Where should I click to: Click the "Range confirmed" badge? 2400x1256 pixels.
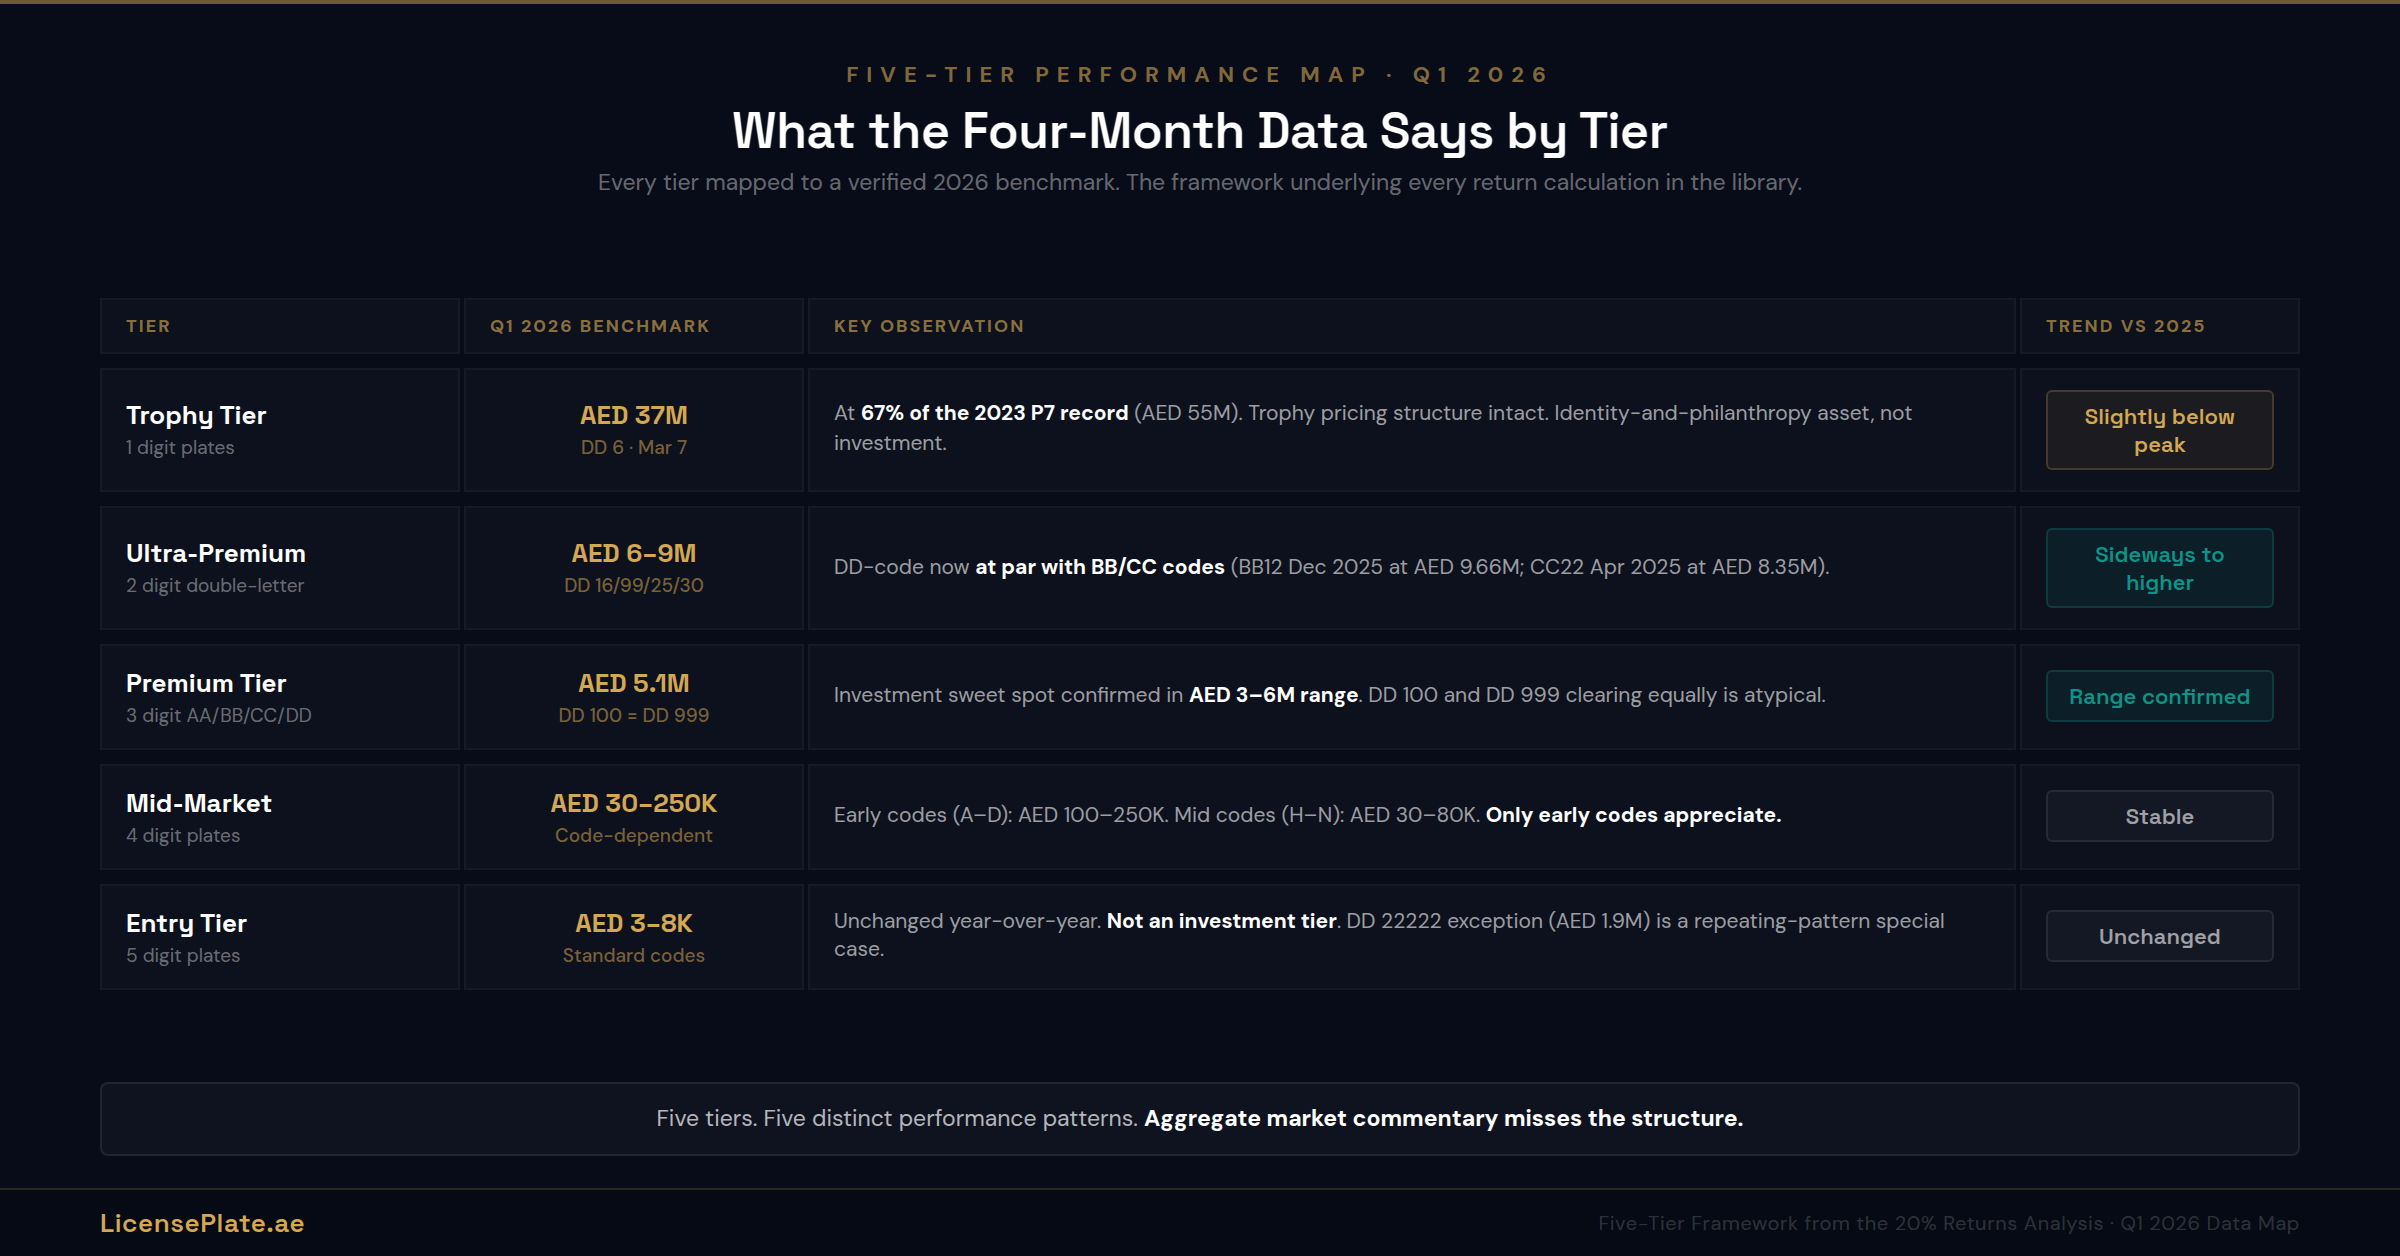coord(2159,696)
